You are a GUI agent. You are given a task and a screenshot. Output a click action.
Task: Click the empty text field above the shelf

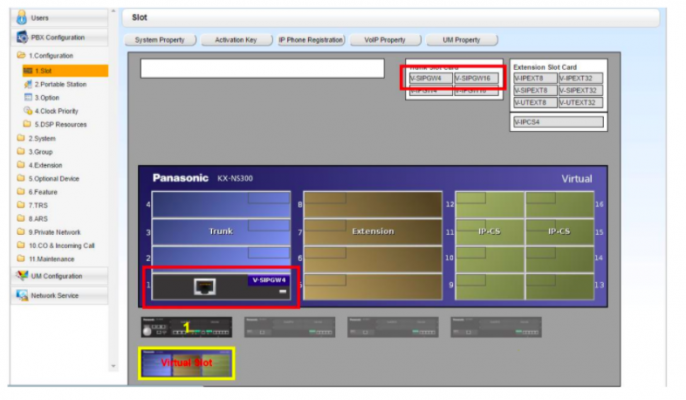point(262,69)
